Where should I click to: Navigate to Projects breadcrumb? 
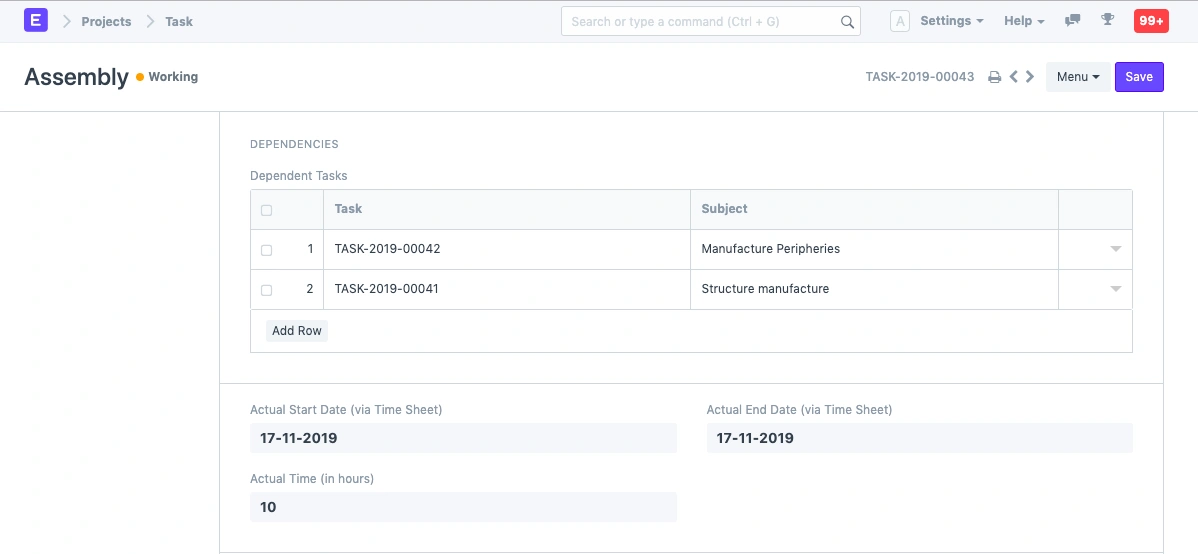(106, 21)
